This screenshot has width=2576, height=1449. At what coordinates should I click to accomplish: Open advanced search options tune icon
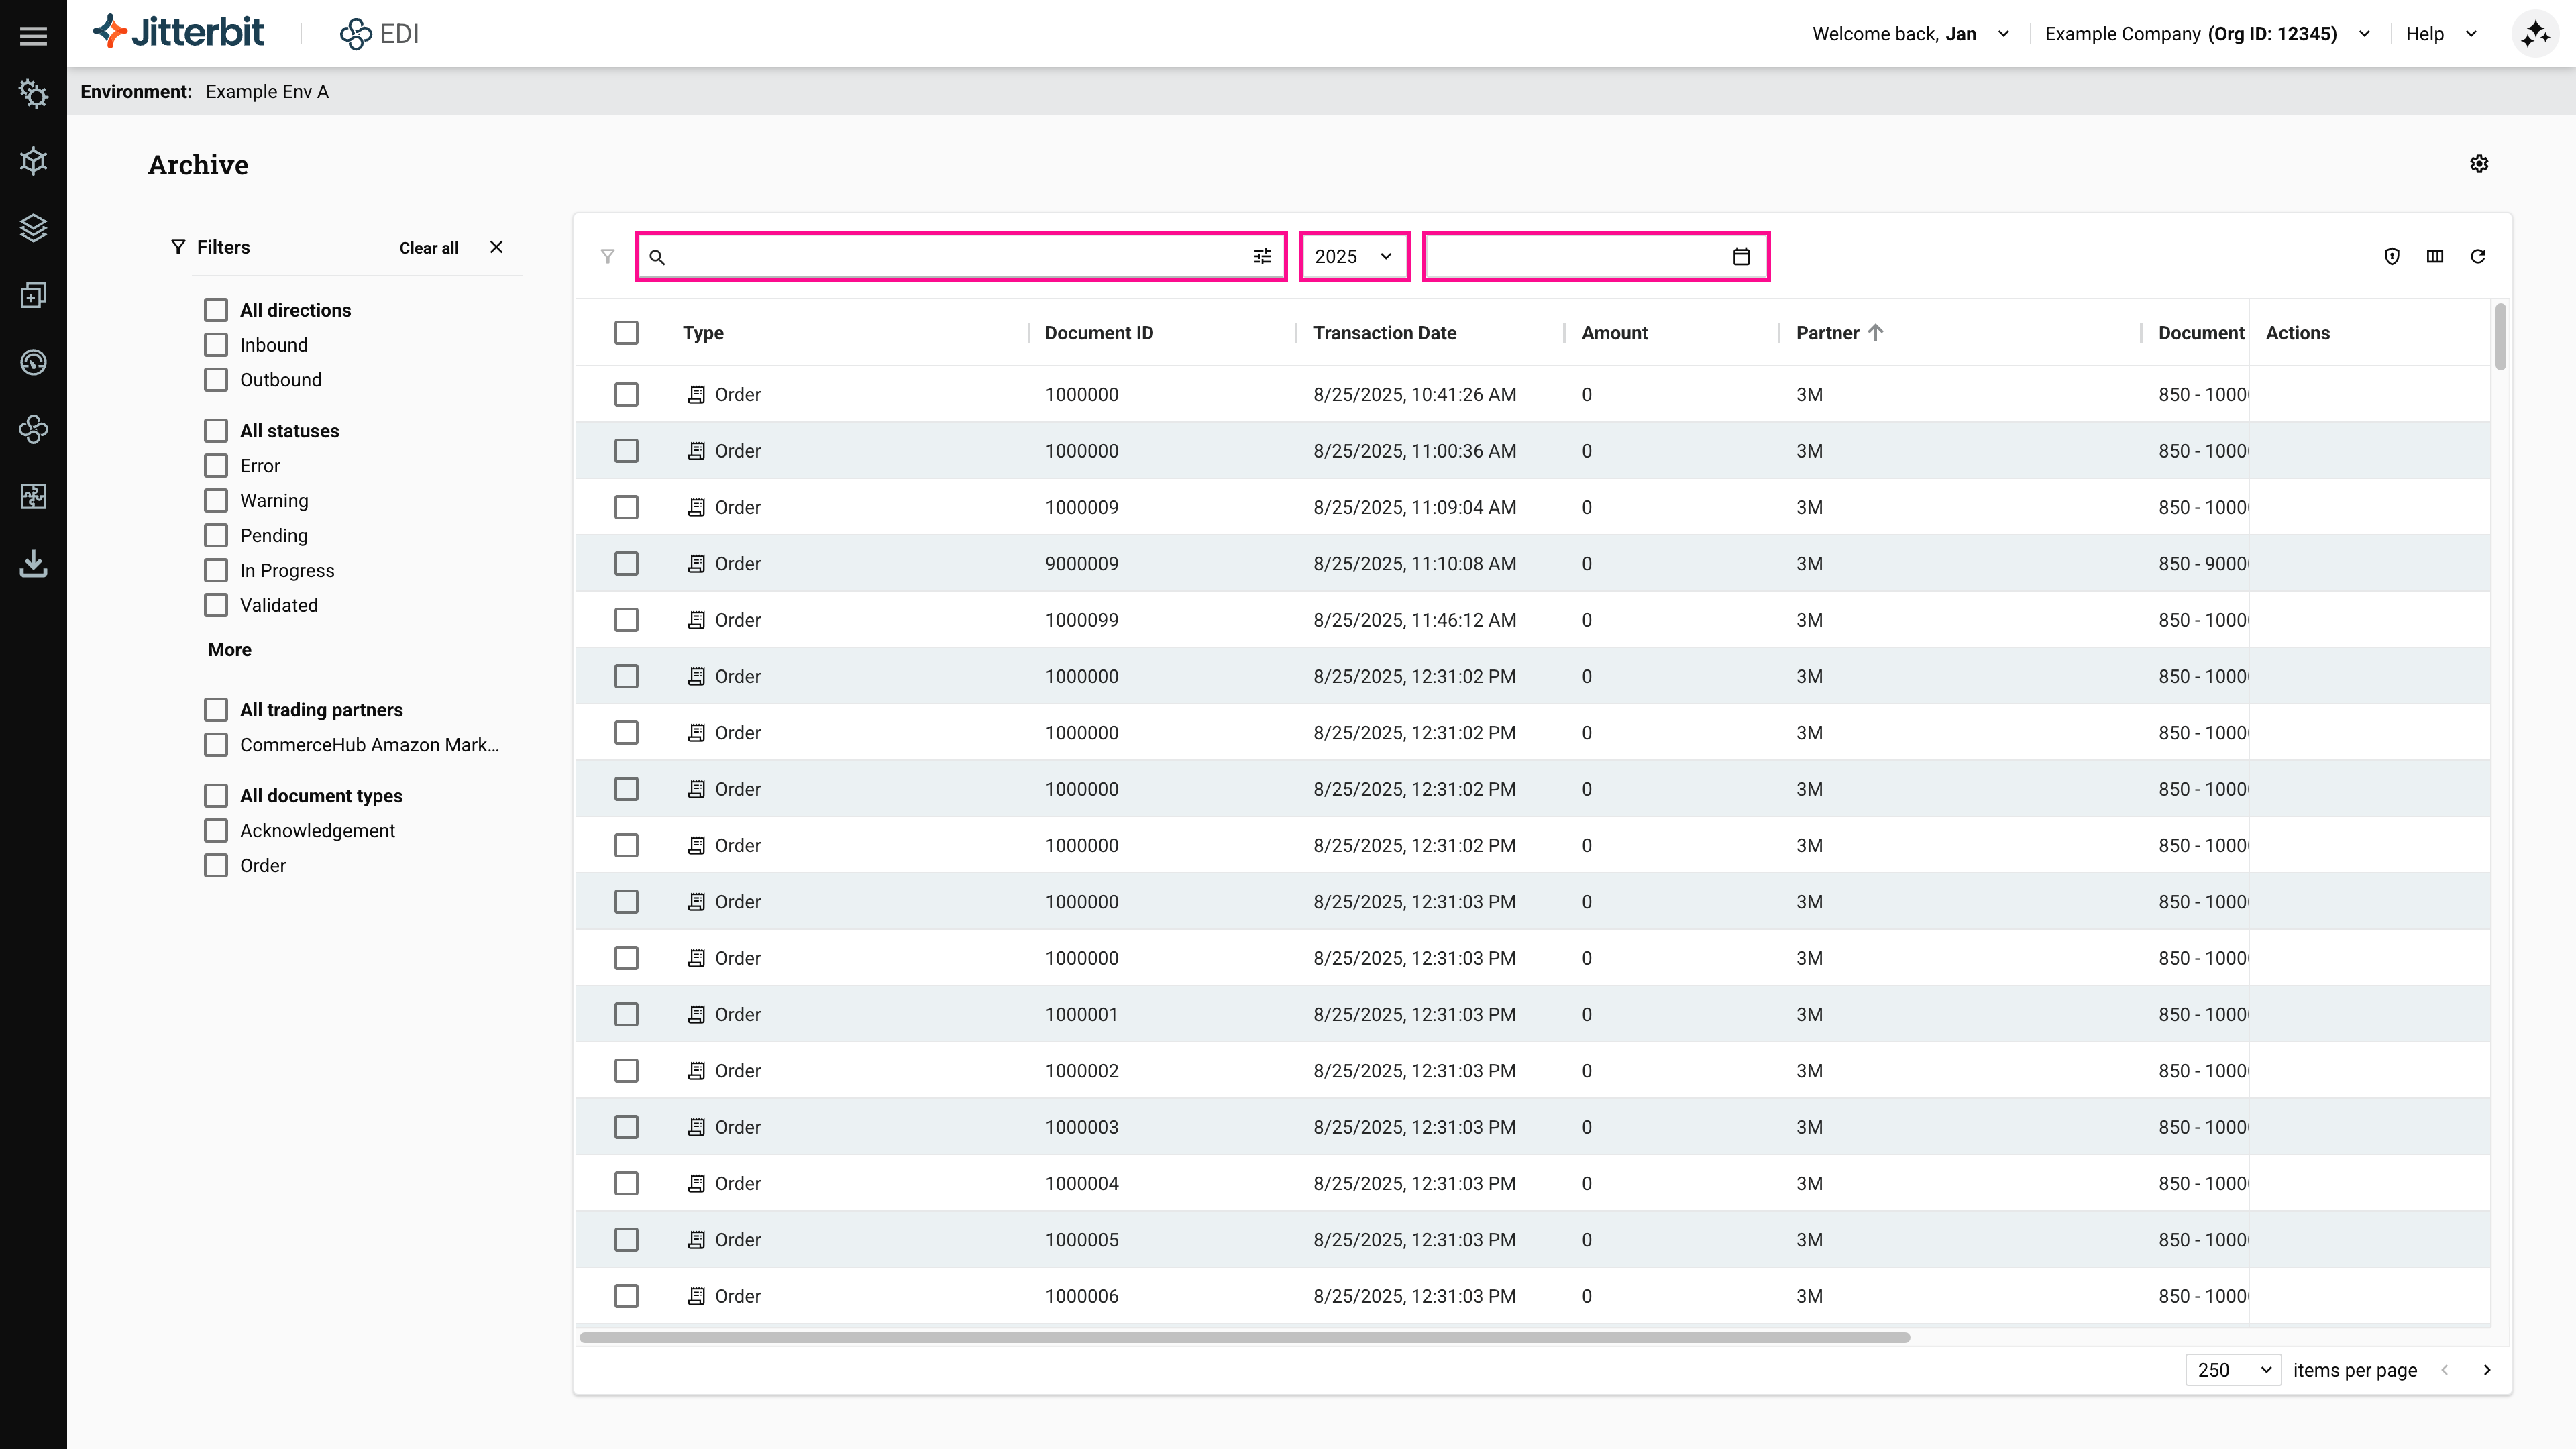pyautogui.click(x=1262, y=256)
